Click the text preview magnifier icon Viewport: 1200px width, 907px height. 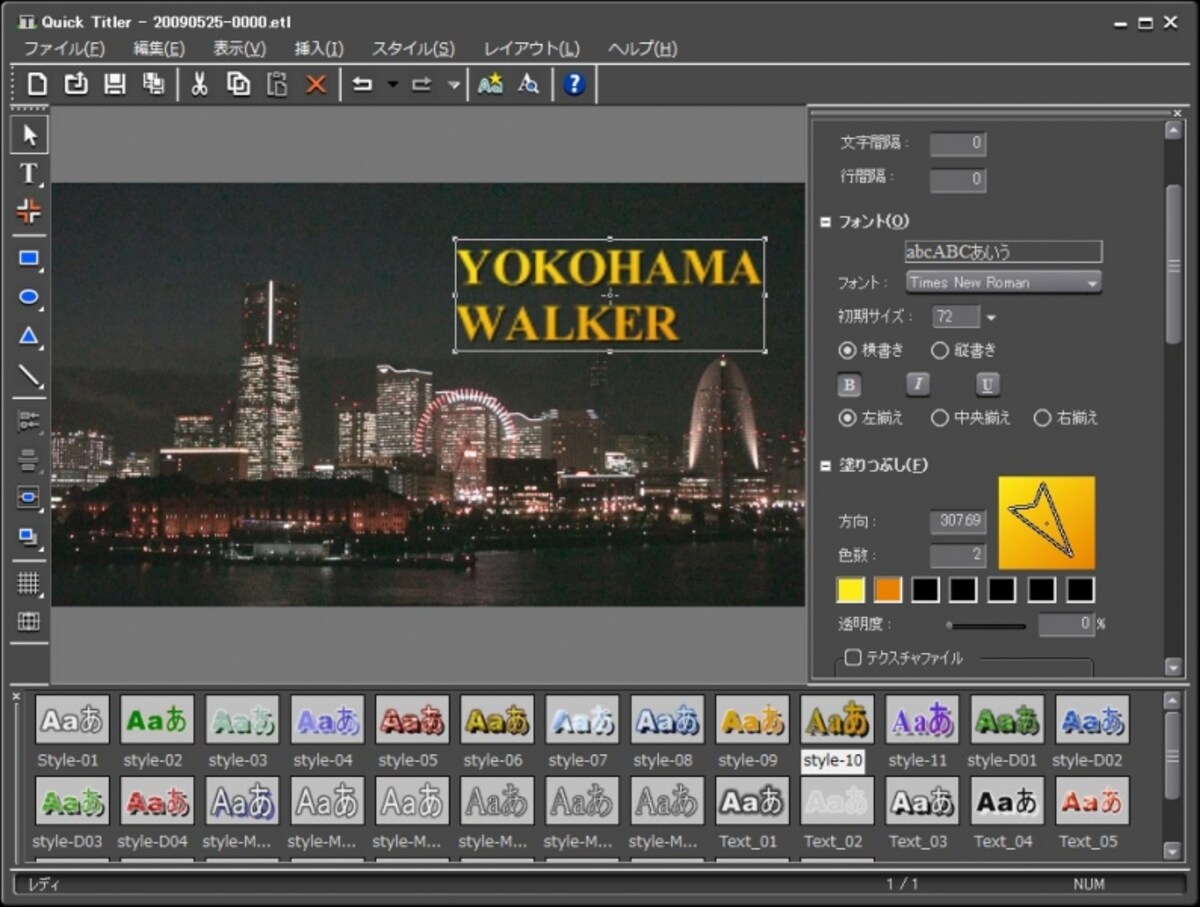[528, 84]
